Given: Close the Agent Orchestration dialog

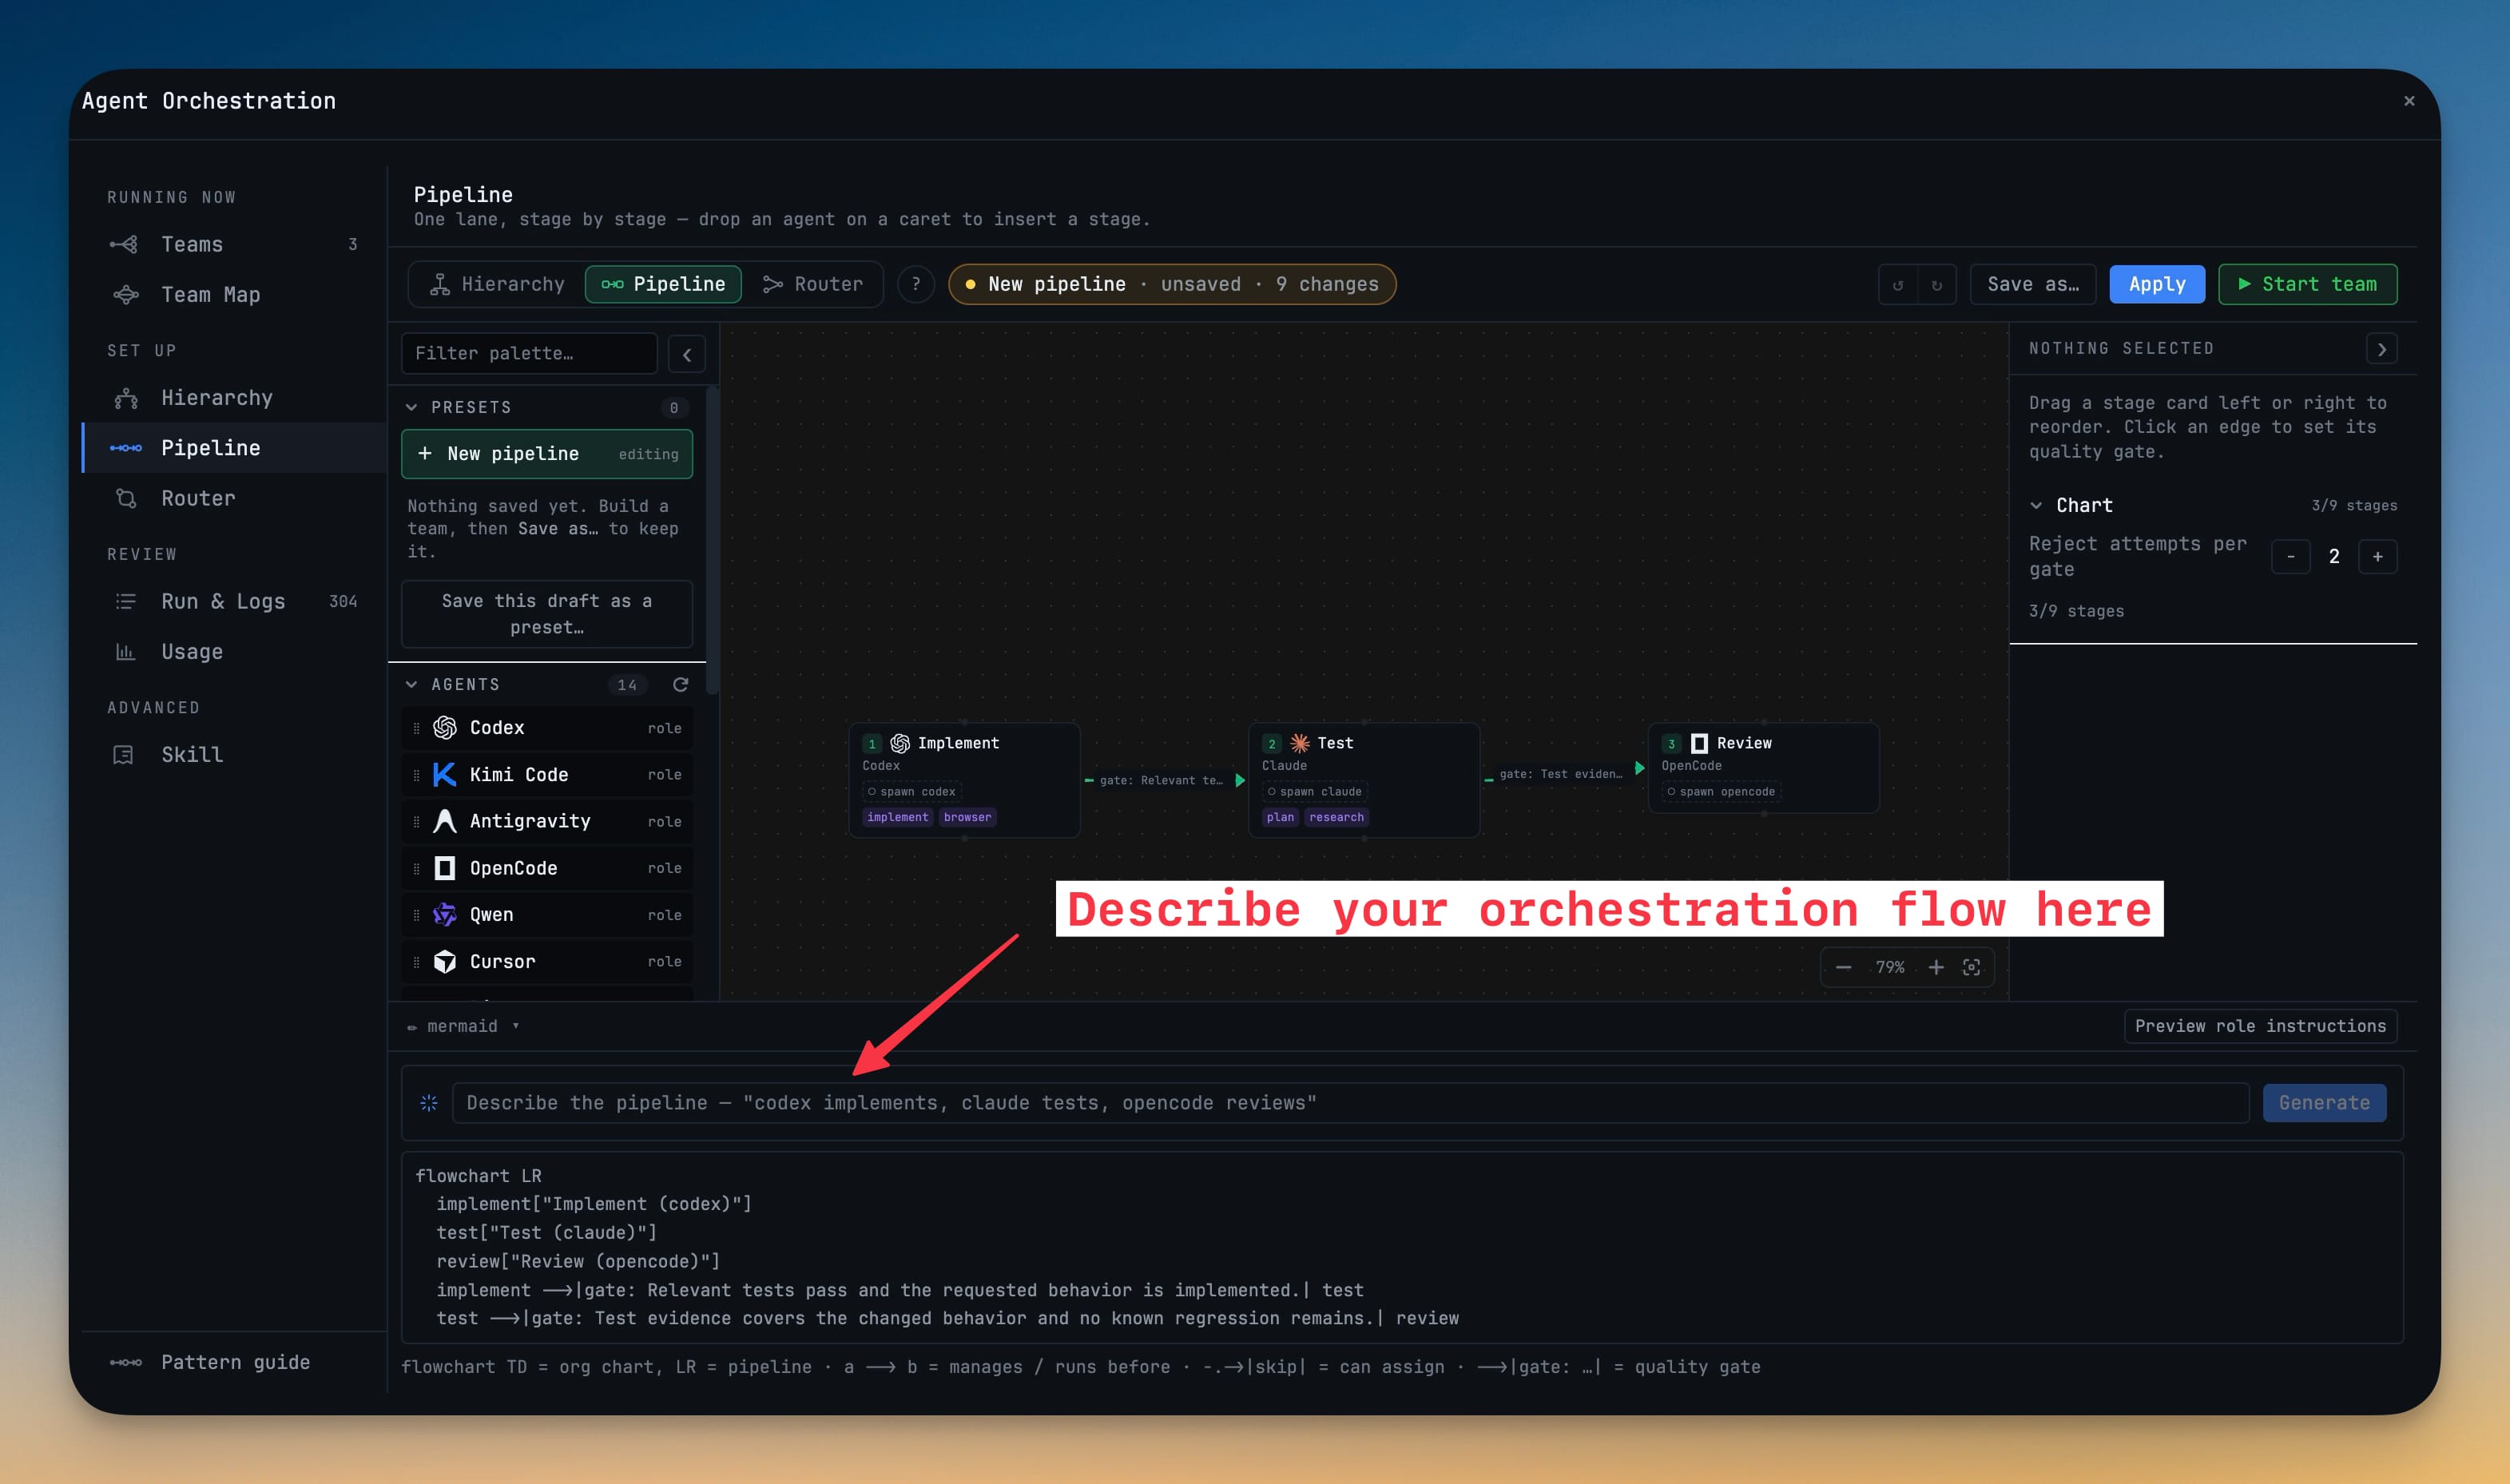Looking at the screenshot, I should click(2409, 101).
